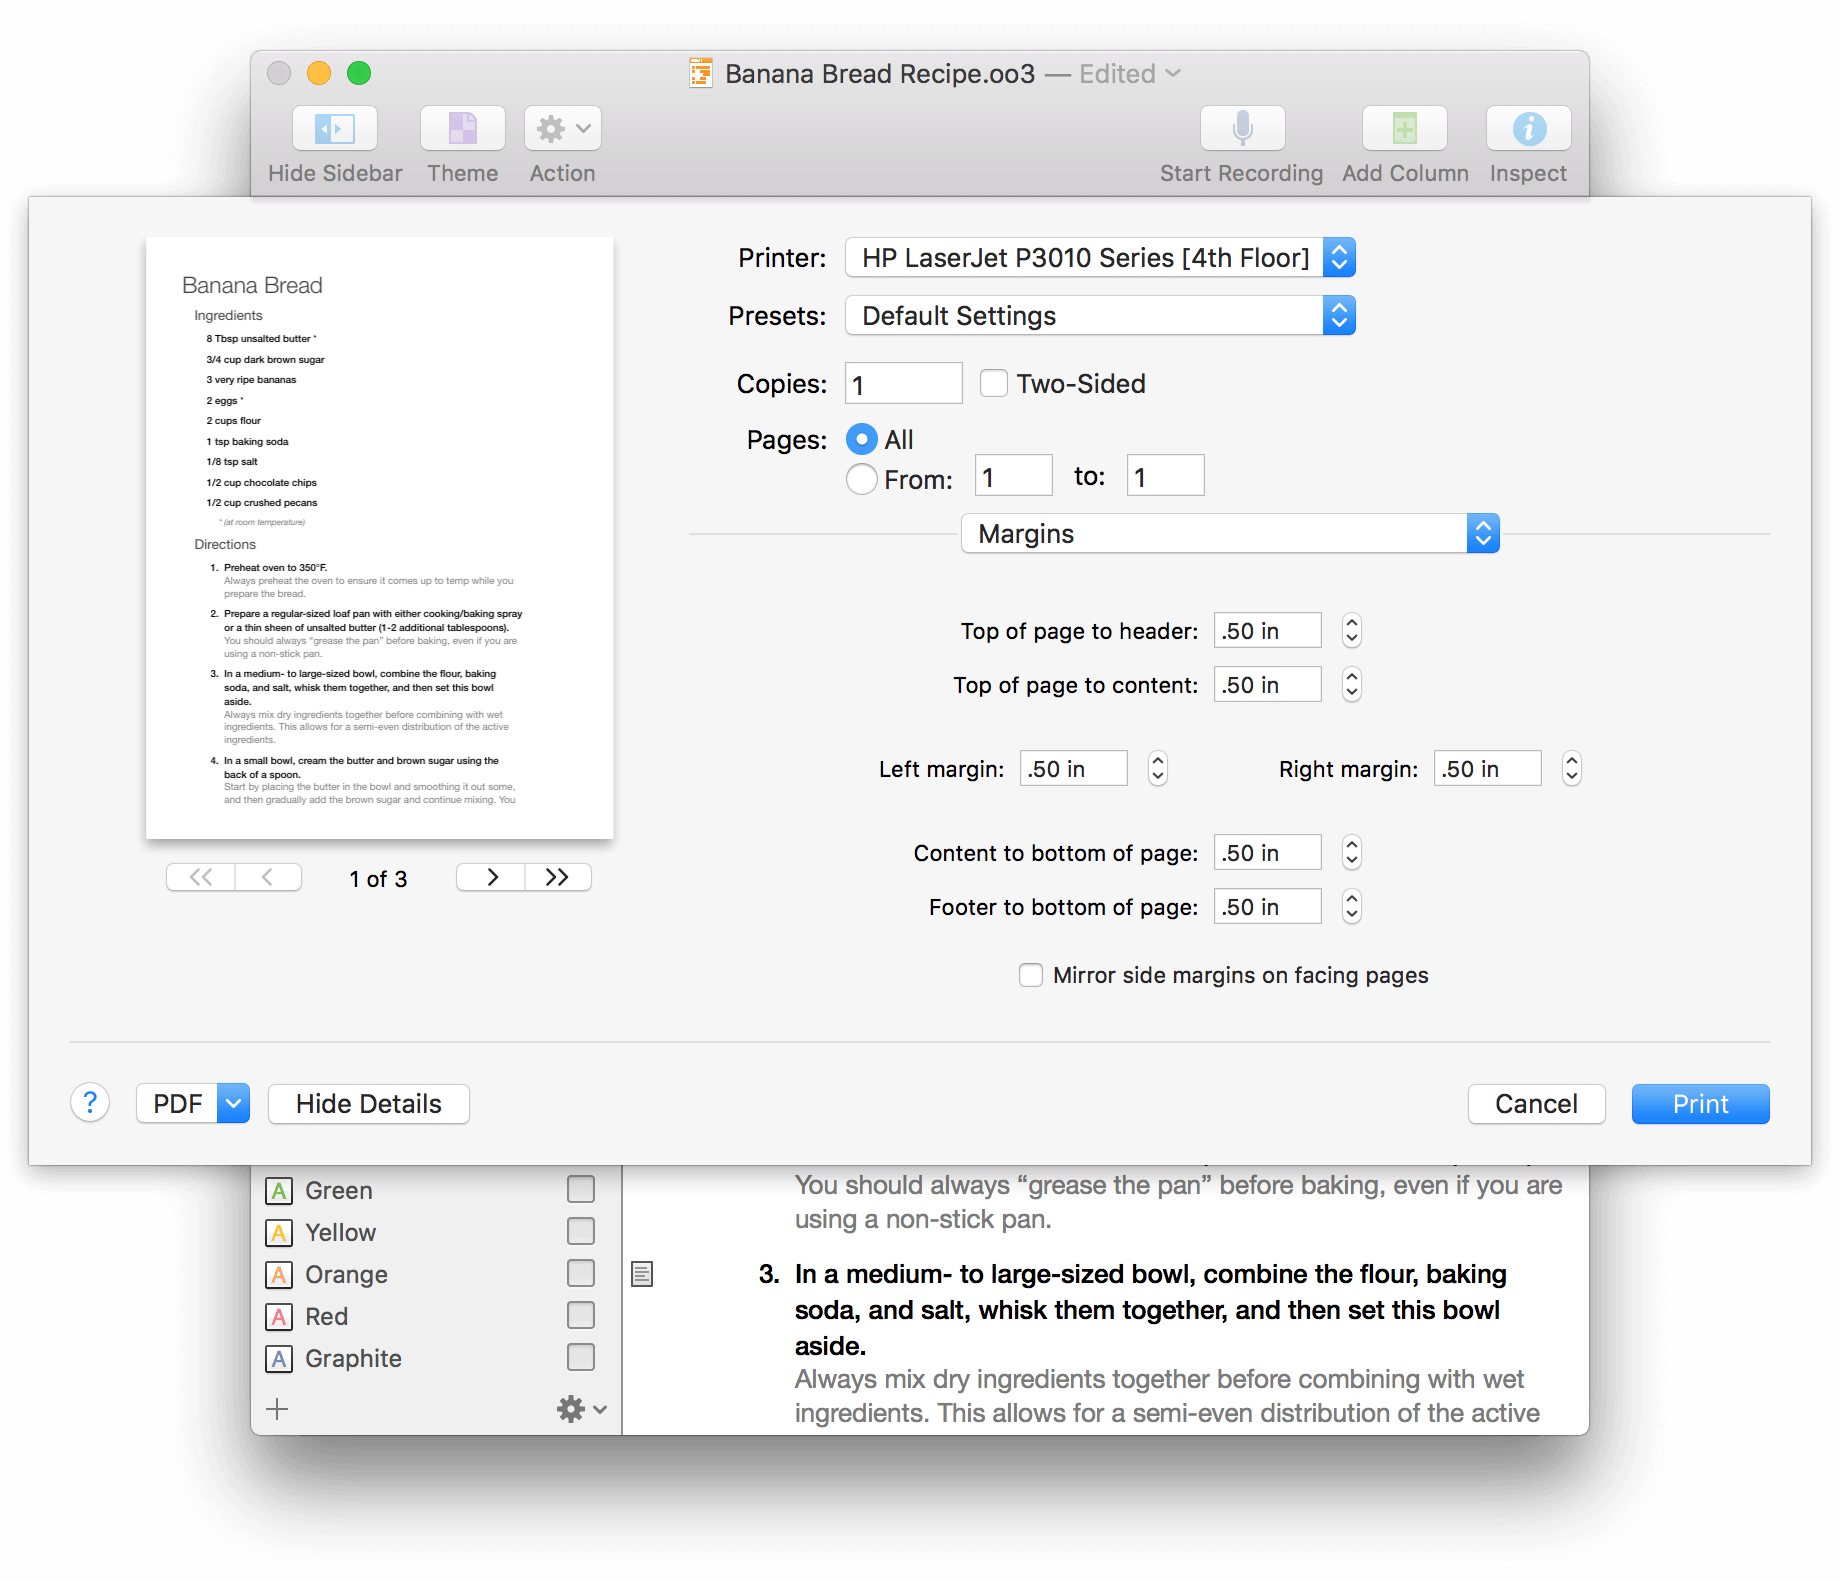Click the Left margin field
This screenshot has width=1840, height=1582.
pyautogui.click(x=1073, y=768)
